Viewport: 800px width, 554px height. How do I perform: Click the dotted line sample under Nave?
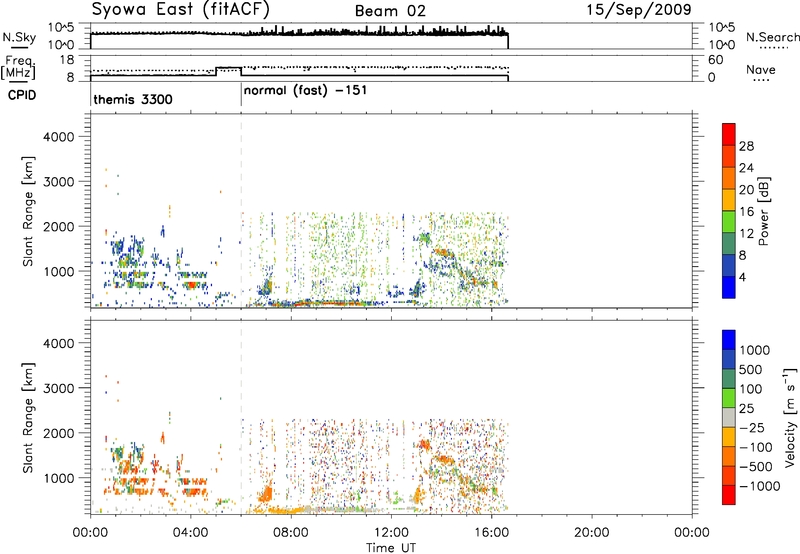(762, 80)
